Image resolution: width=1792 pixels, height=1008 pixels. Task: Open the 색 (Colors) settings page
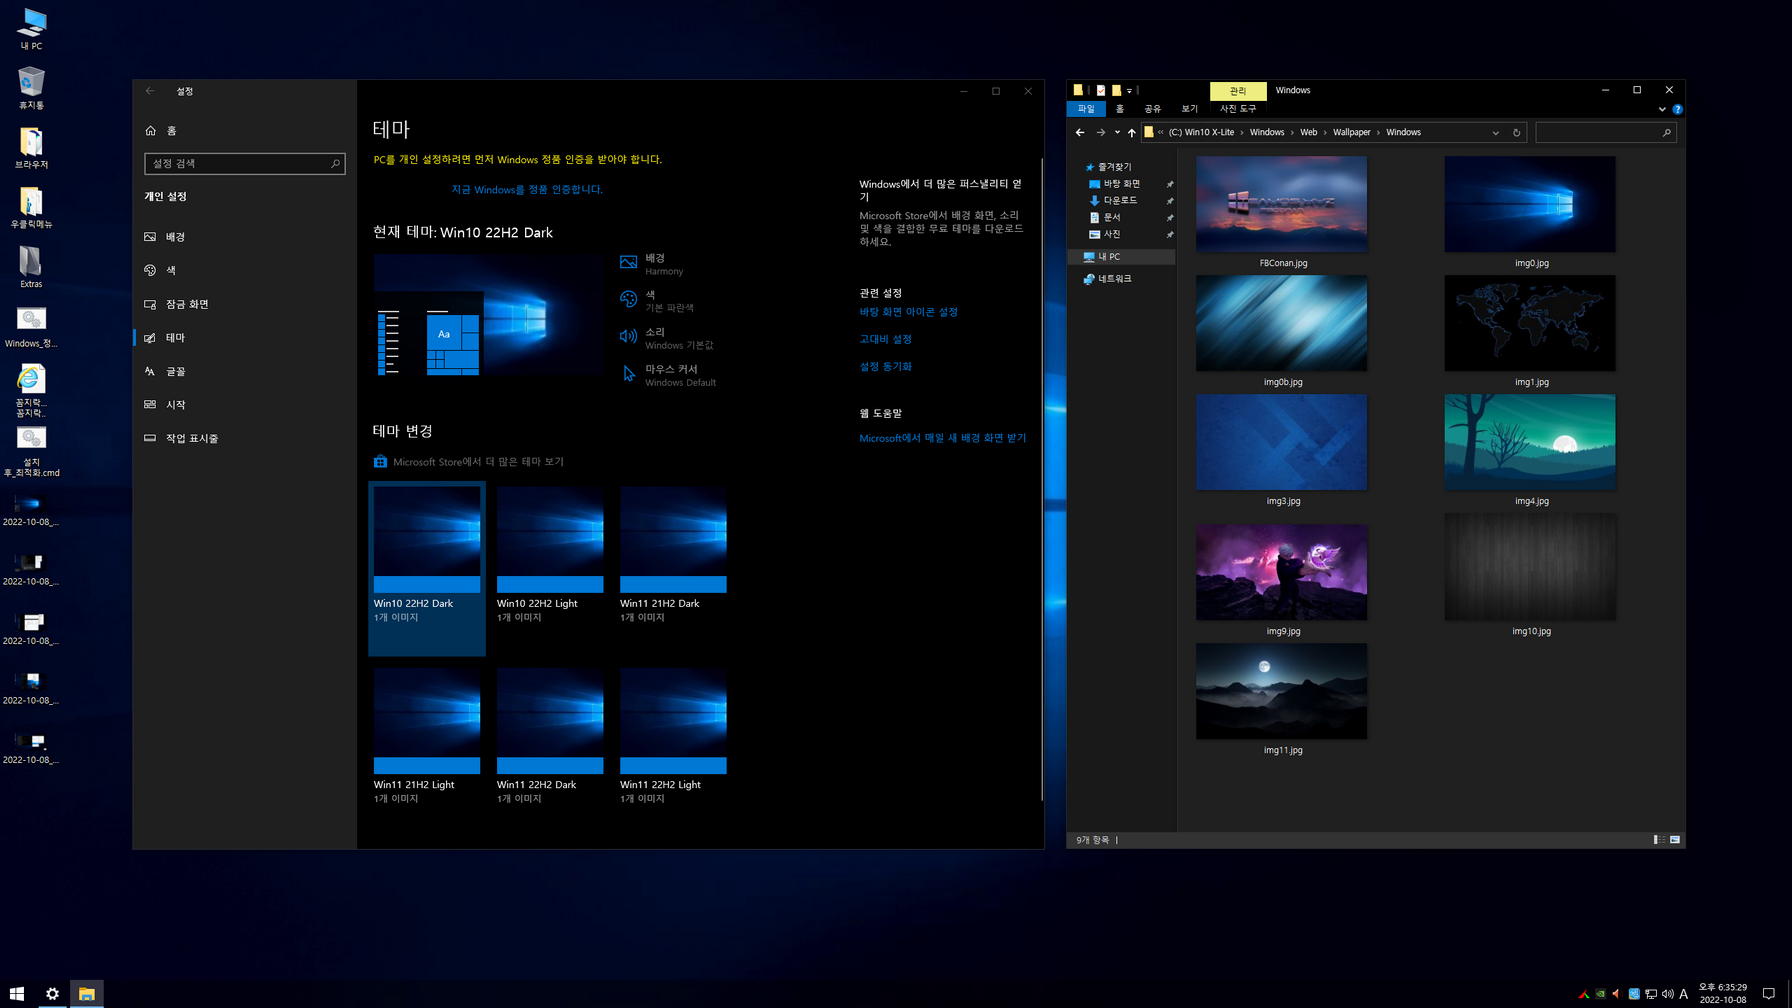[245, 270]
